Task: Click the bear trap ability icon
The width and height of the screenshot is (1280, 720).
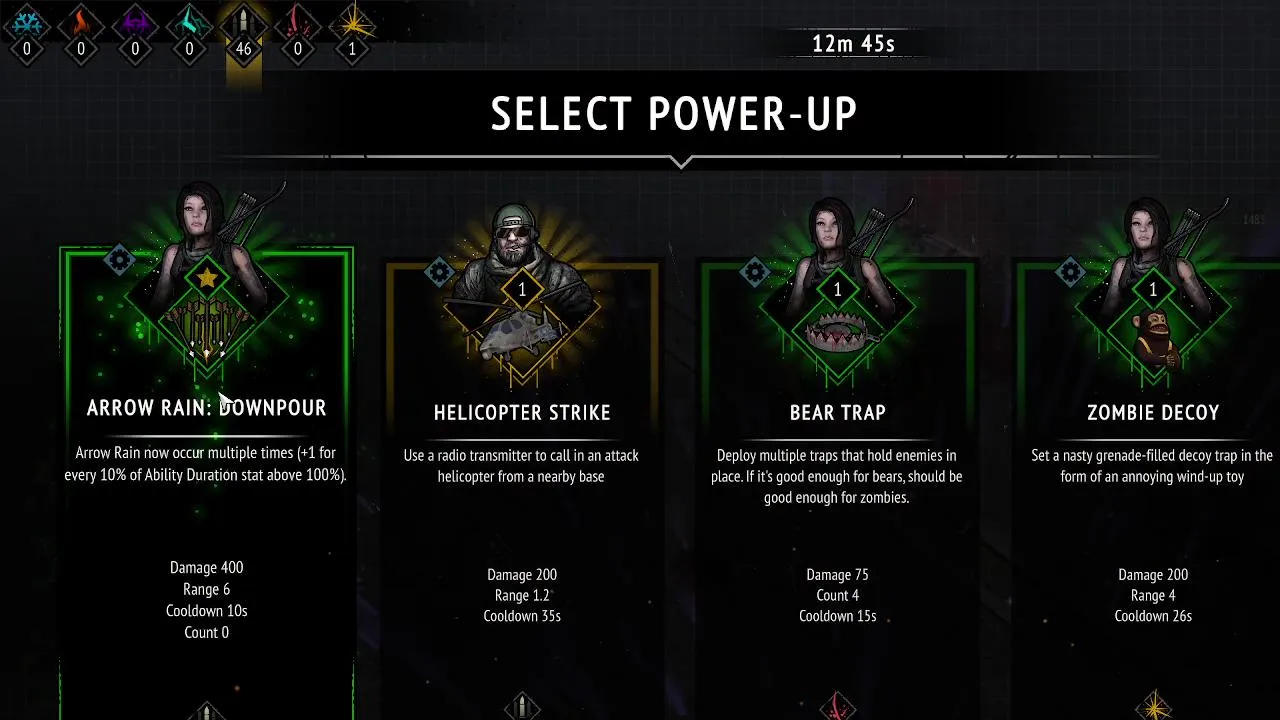Action: (838, 332)
